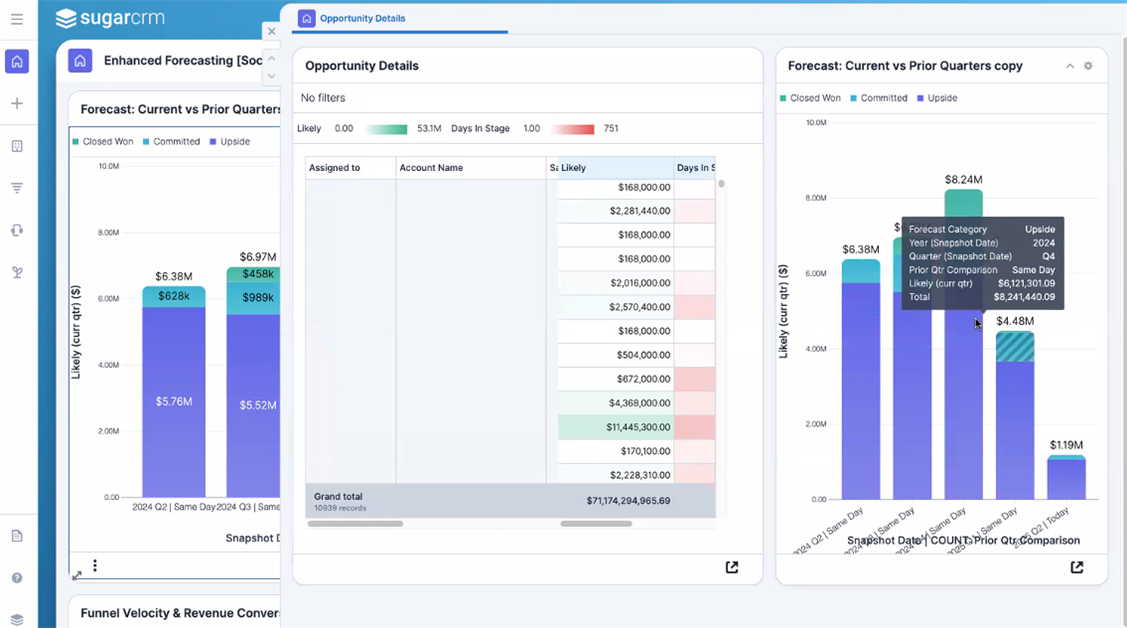Open Opportunity Details in external view
The width and height of the screenshot is (1127, 628).
[732, 567]
